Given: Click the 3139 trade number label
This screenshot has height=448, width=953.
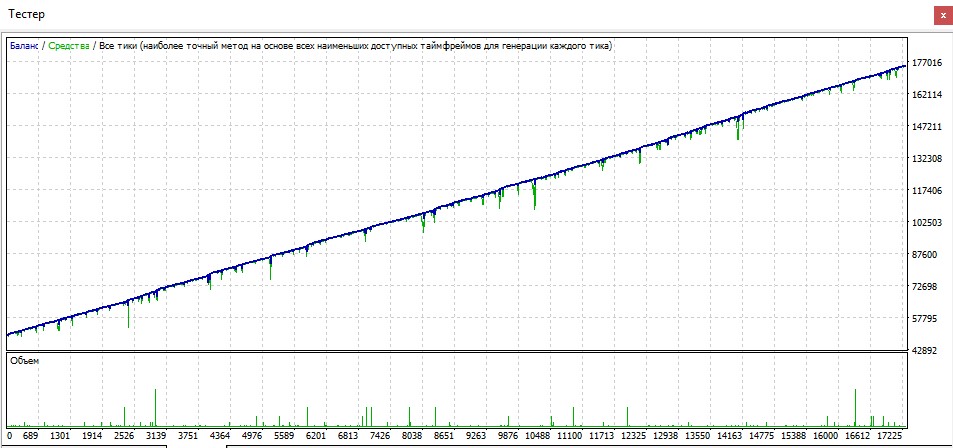Looking at the screenshot, I should click(x=156, y=436).
